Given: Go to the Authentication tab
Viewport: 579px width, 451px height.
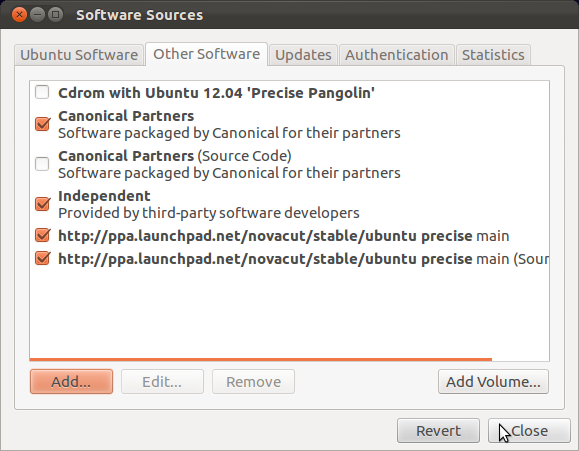Looking at the screenshot, I should tap(397, 55).
